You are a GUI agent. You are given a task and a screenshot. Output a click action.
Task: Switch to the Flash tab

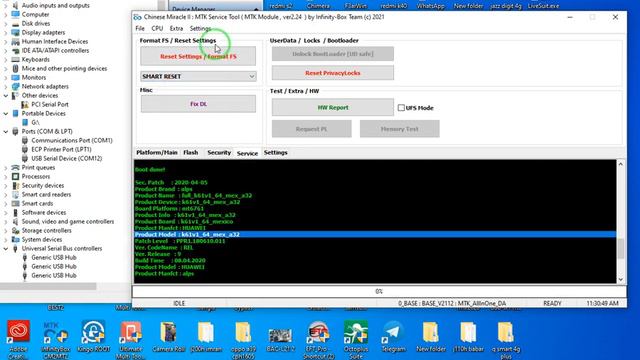[x=191, y=153]
